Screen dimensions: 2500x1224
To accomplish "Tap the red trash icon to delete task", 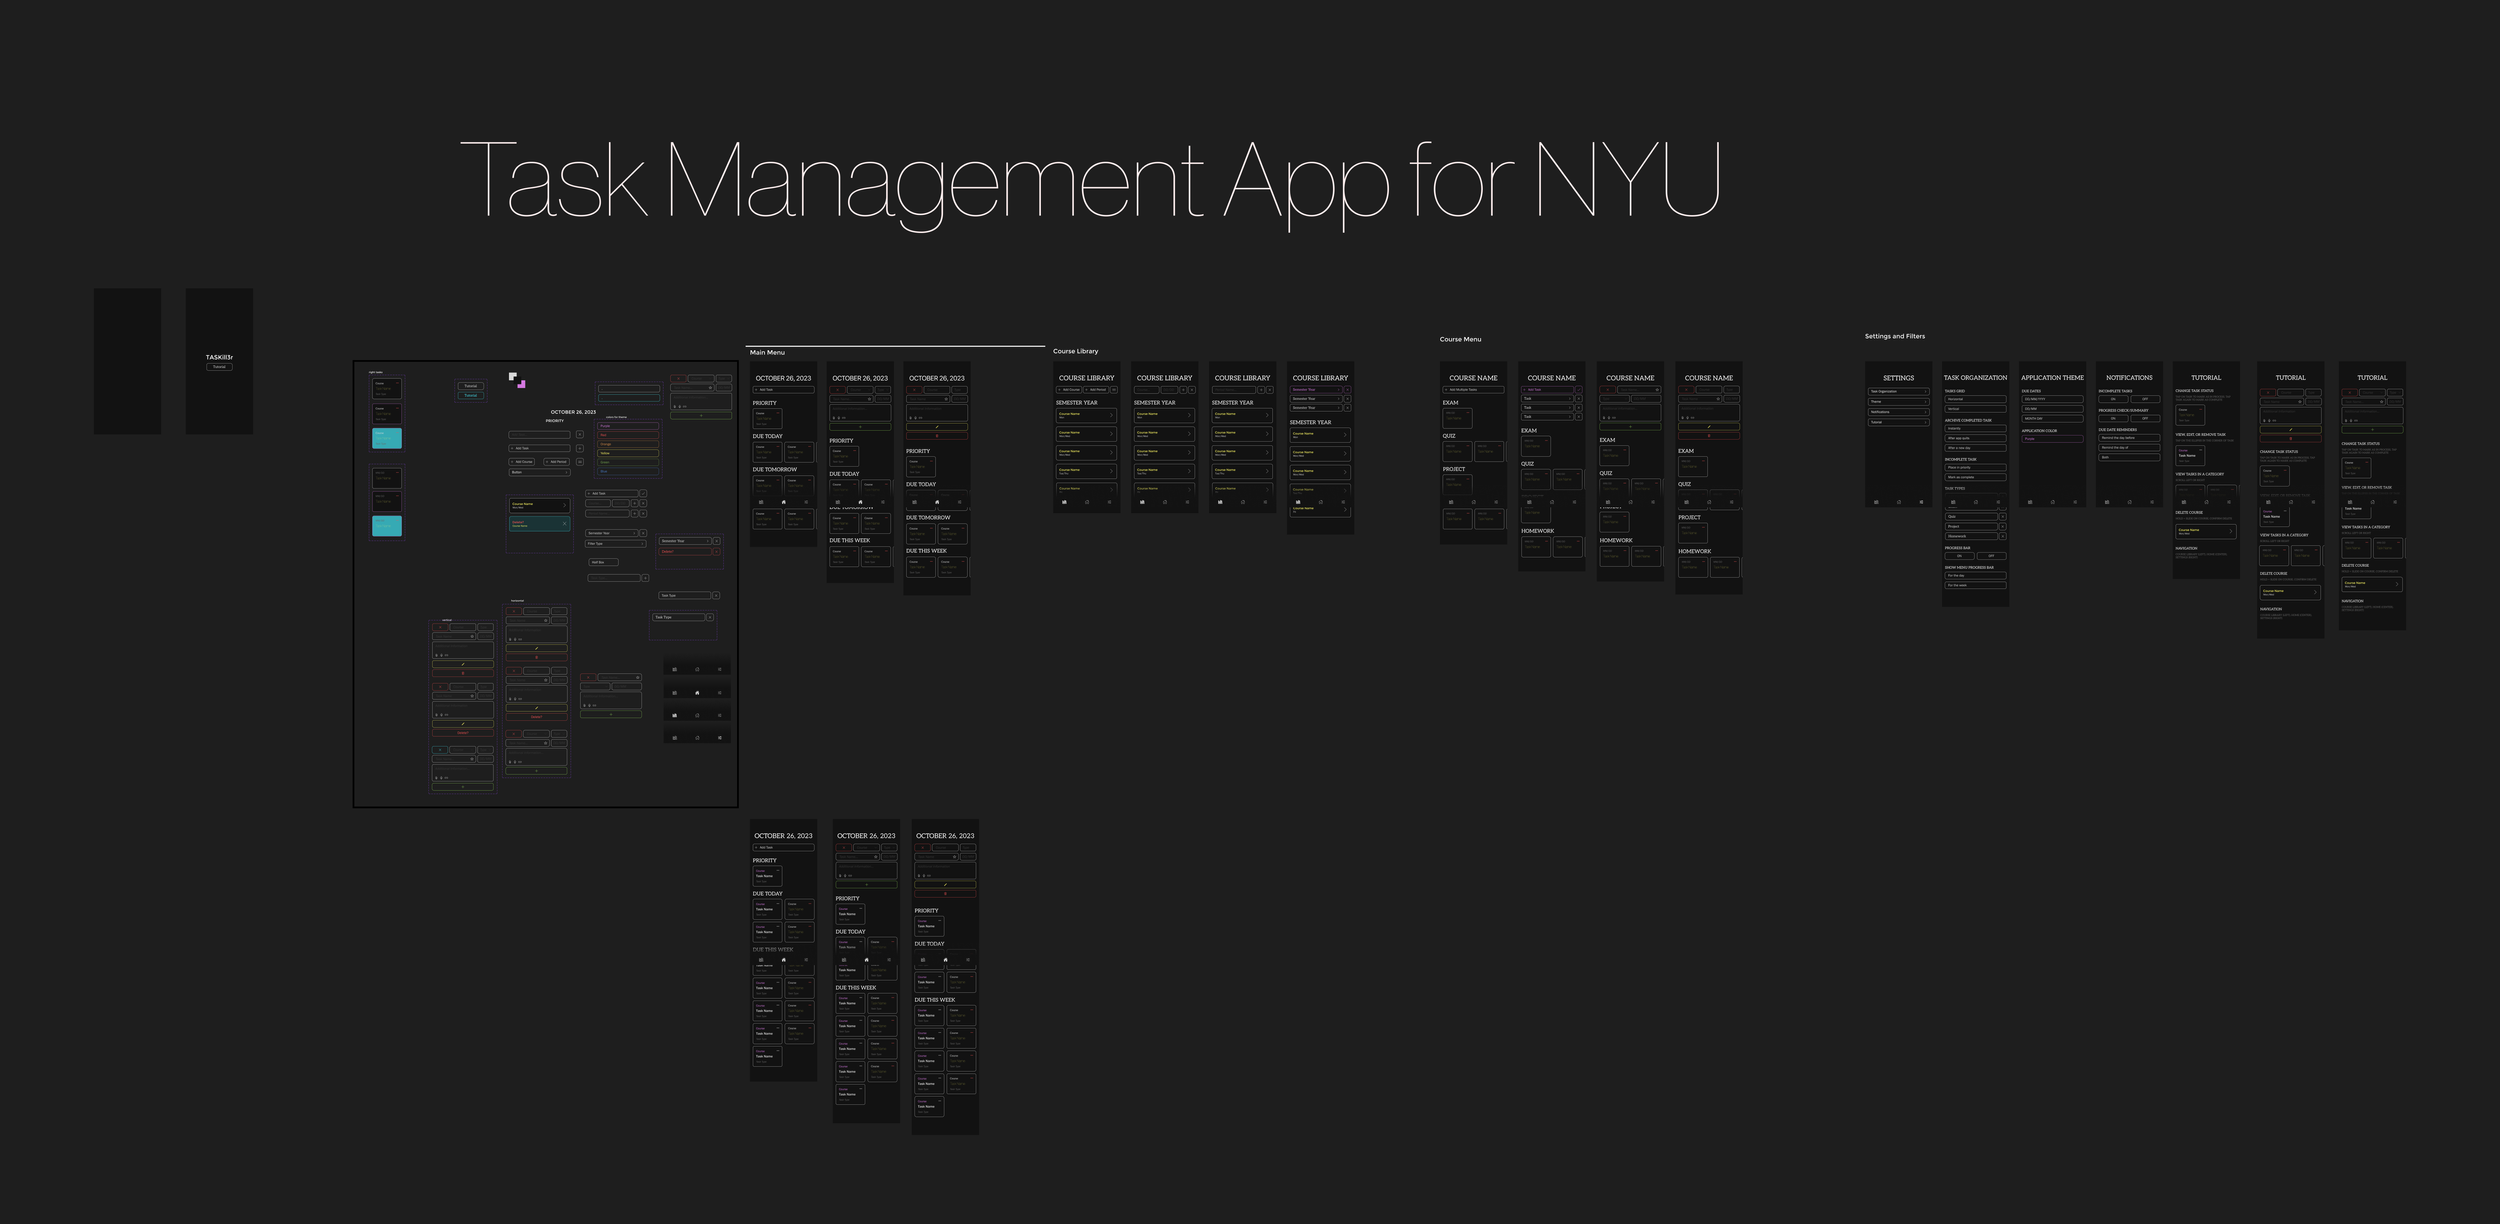I will 937,435.
